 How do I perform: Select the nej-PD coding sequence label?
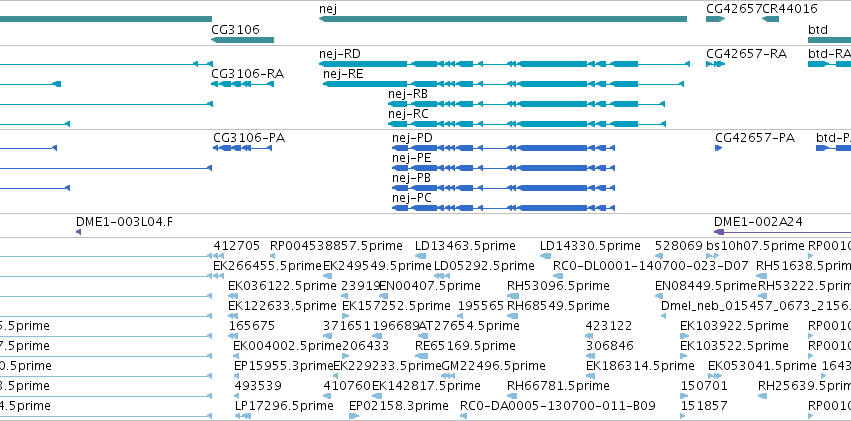tap(412, 138)
